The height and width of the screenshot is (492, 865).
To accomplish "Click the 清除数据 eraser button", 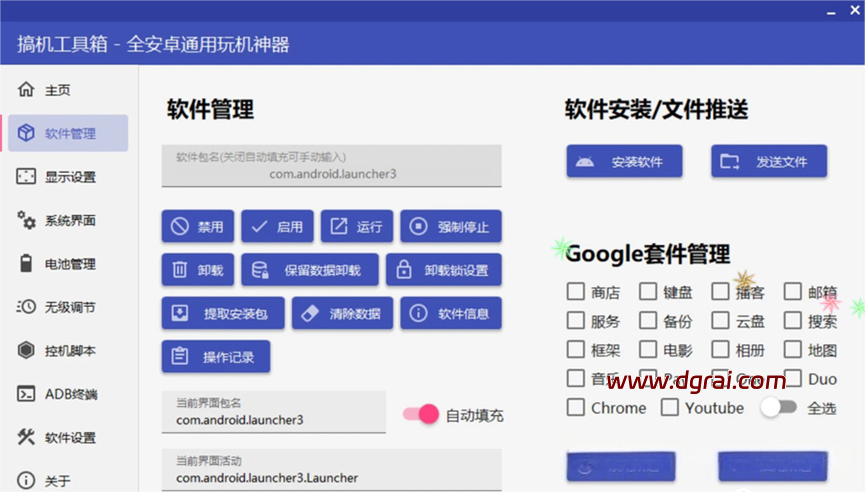I will 341,313.
